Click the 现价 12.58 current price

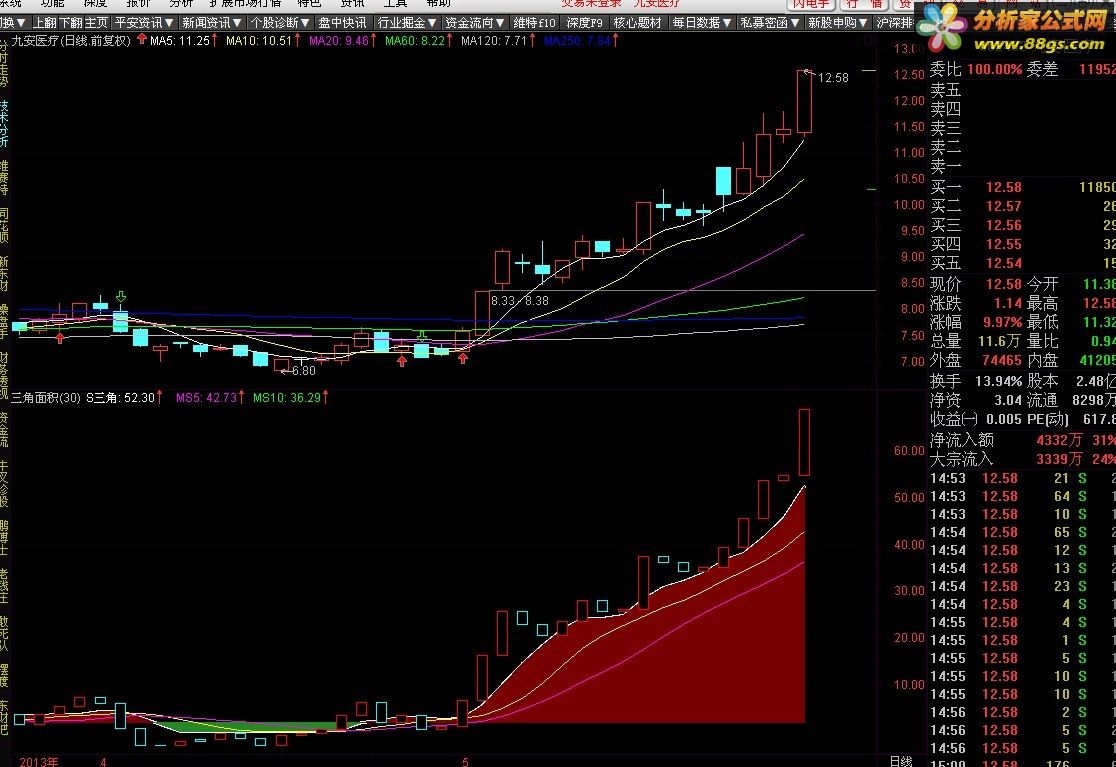pyautogui.click(x=1004, y=285)
